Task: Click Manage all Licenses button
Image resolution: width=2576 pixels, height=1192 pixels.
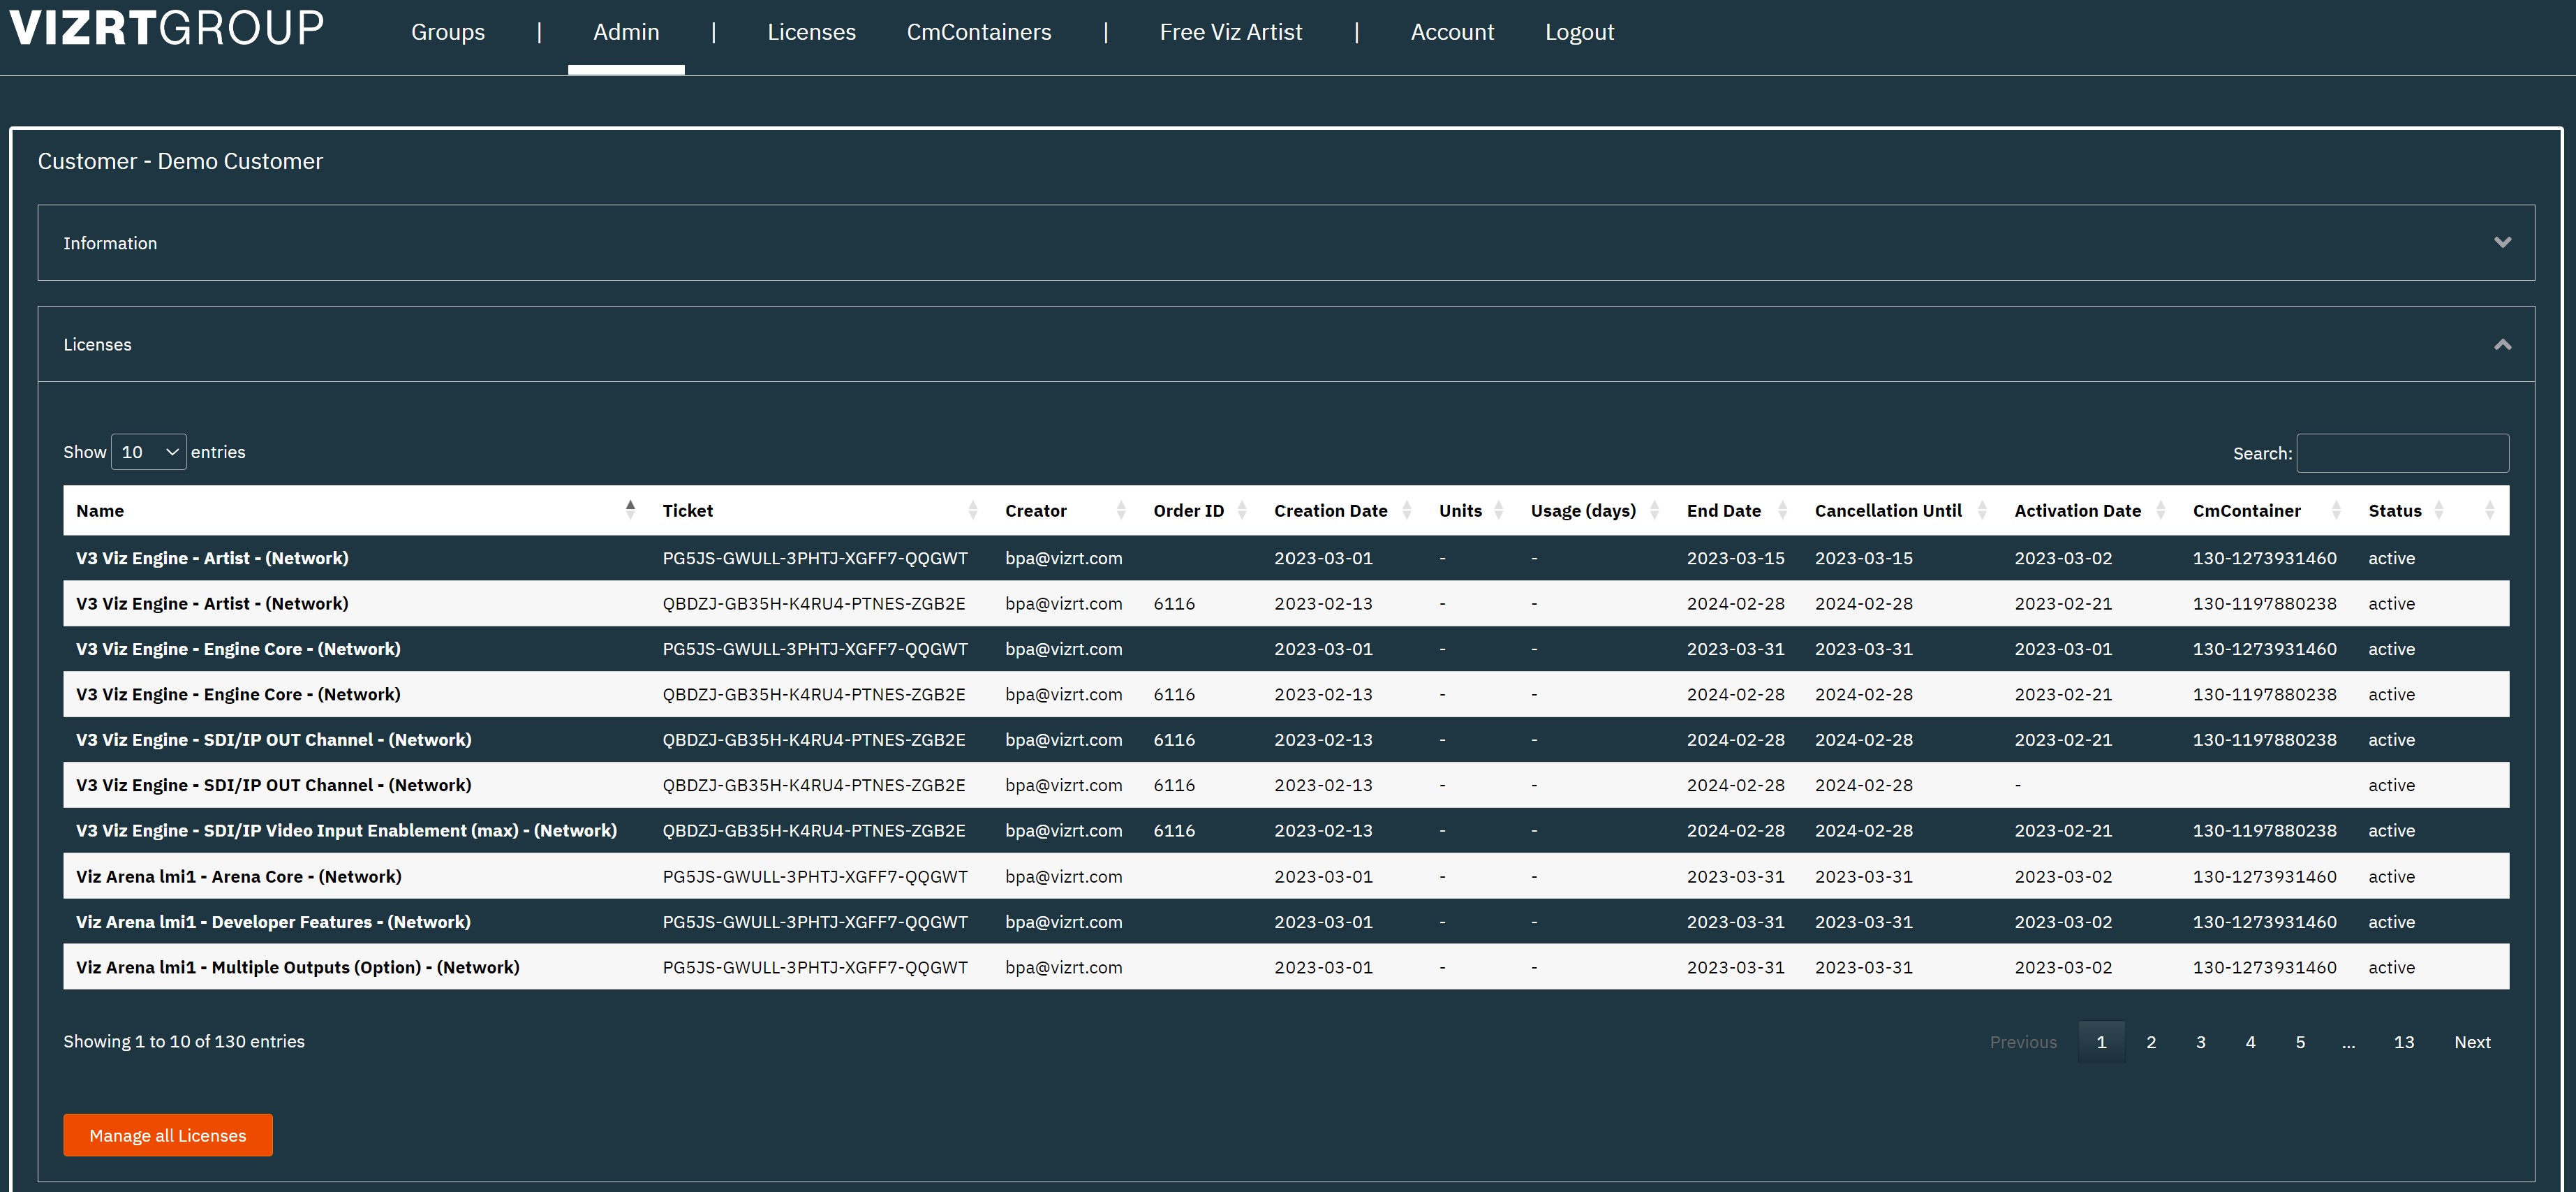Action: [168, 1135]
